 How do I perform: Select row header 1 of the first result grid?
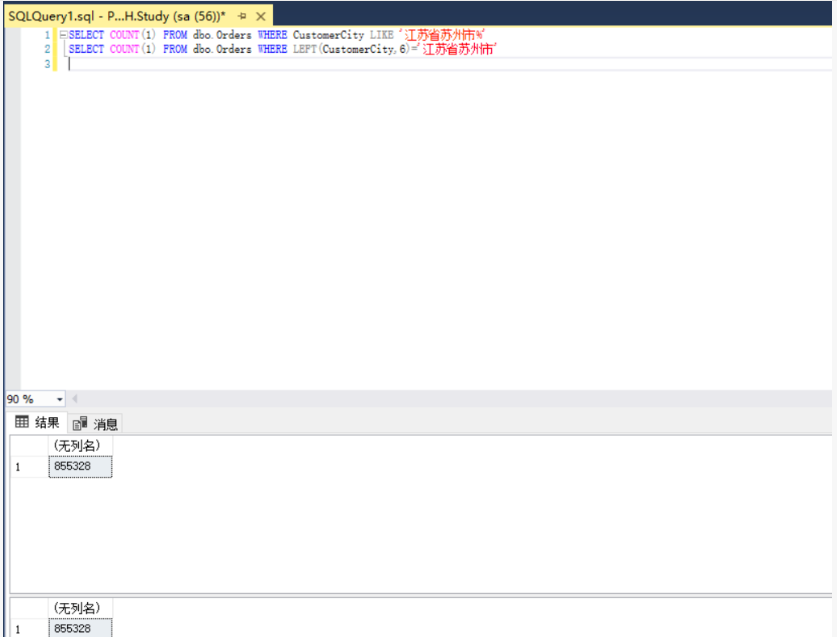click(x=29, y=467)
